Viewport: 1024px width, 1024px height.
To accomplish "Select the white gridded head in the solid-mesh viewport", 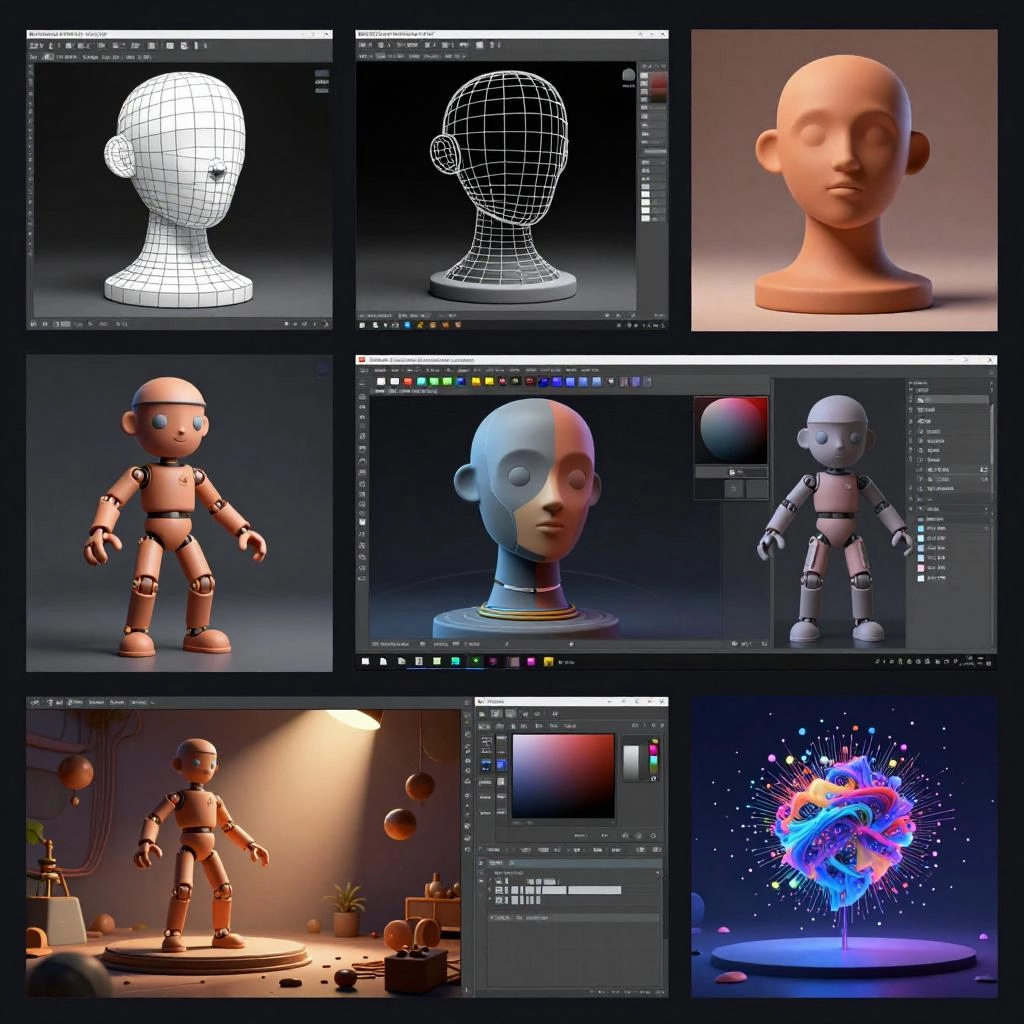I will click(x=178, y=189).
